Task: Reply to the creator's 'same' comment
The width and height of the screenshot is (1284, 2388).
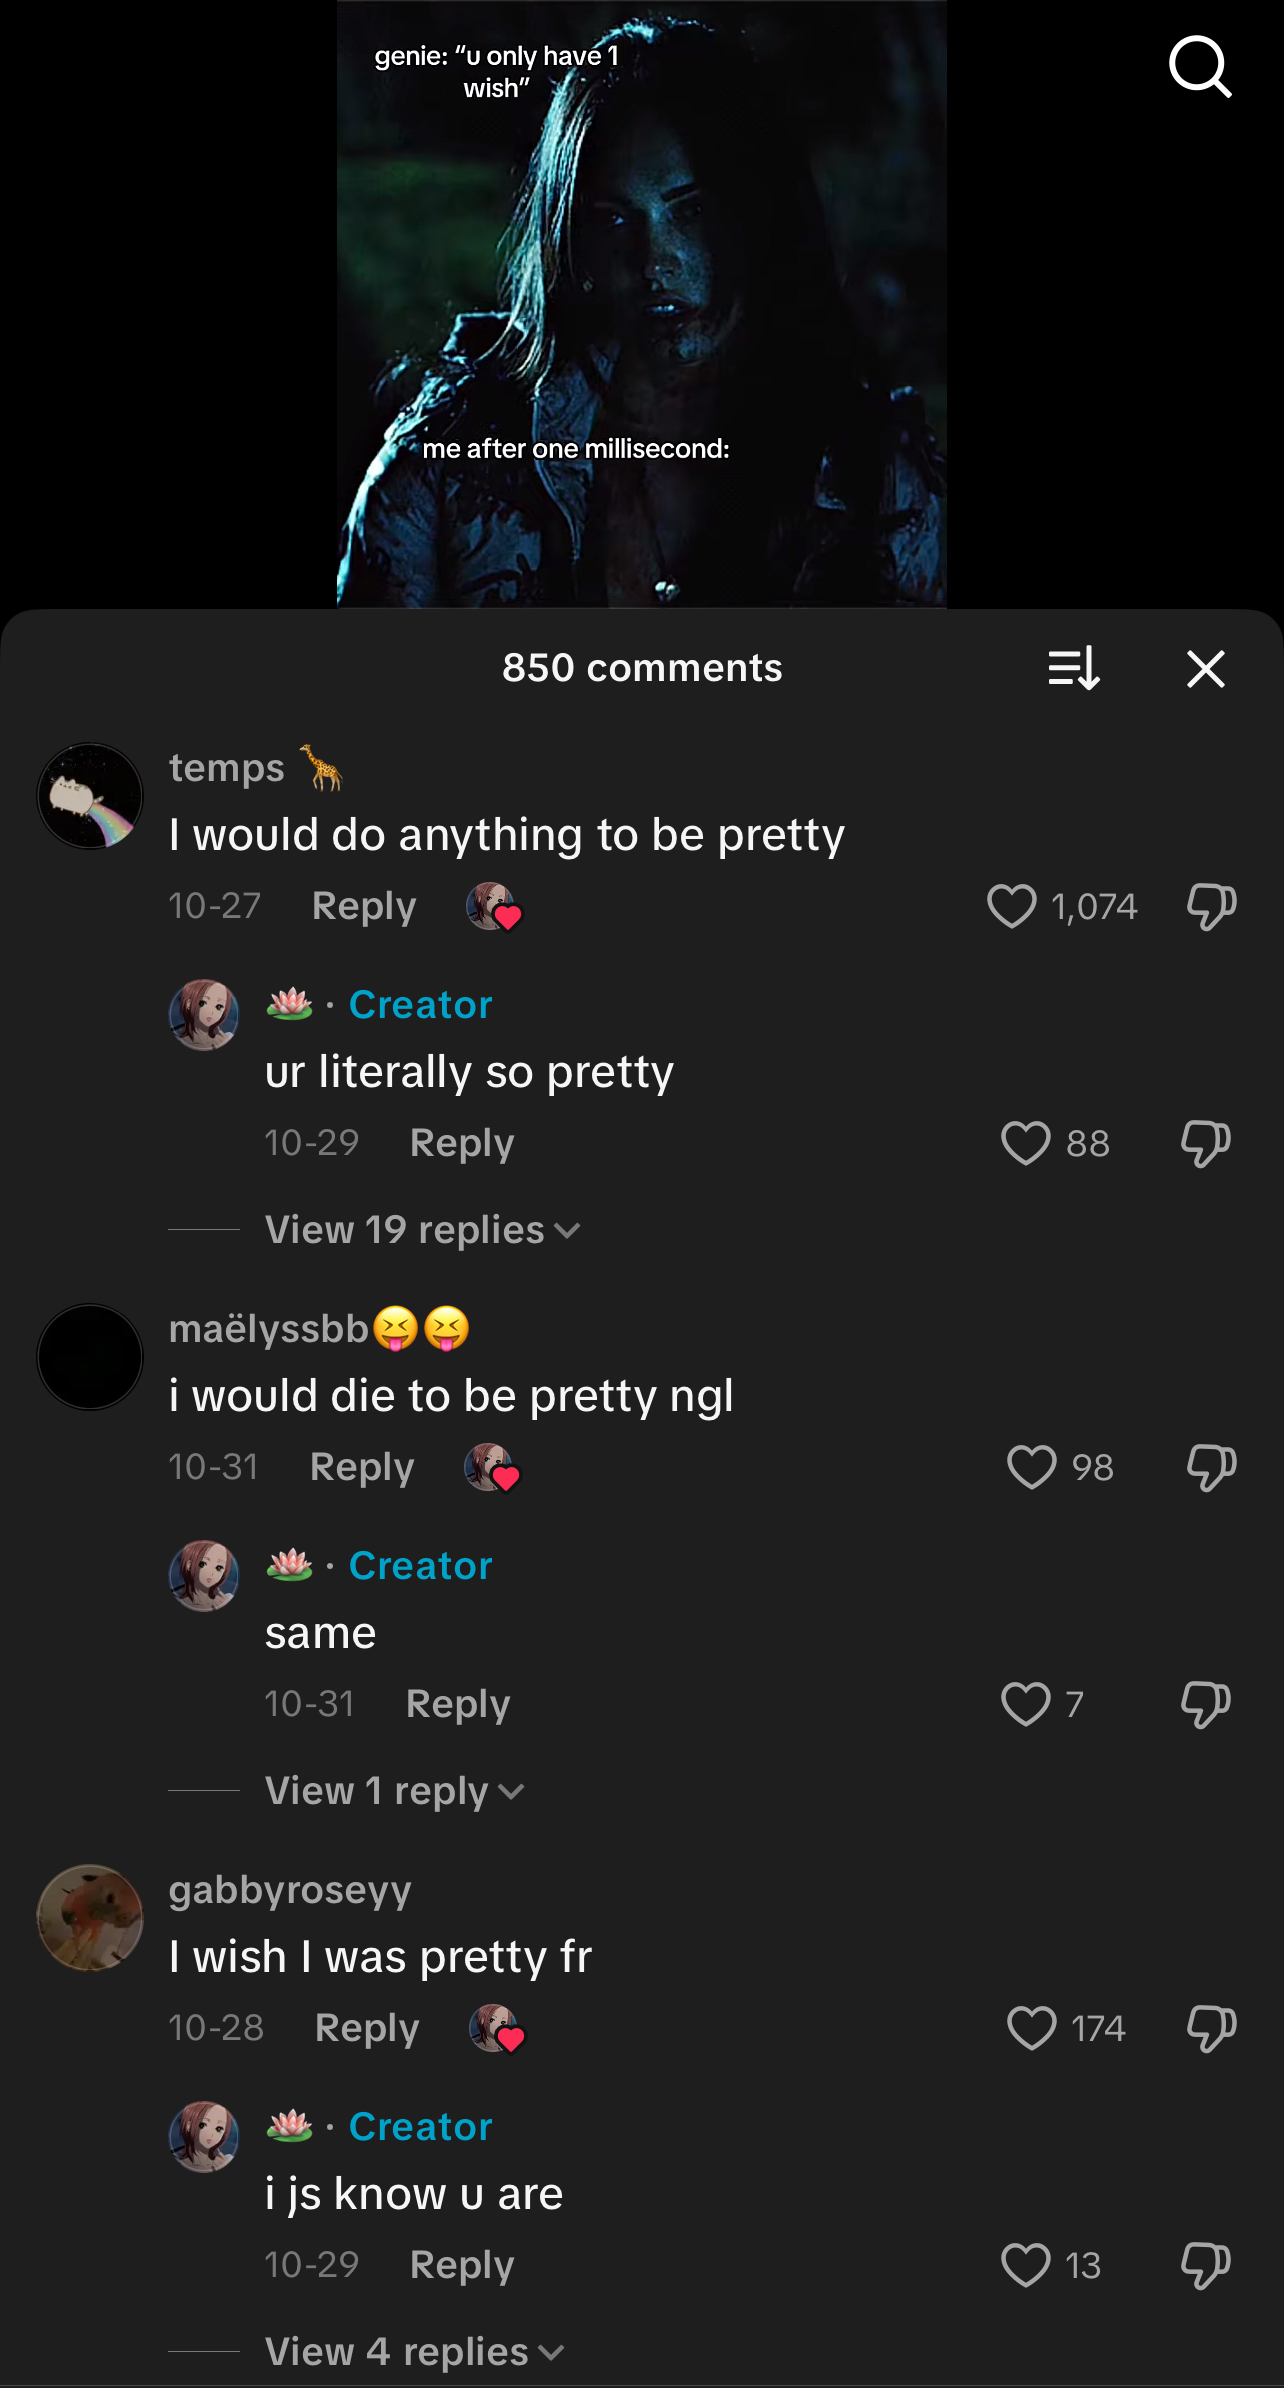Action: [458, 1704]
